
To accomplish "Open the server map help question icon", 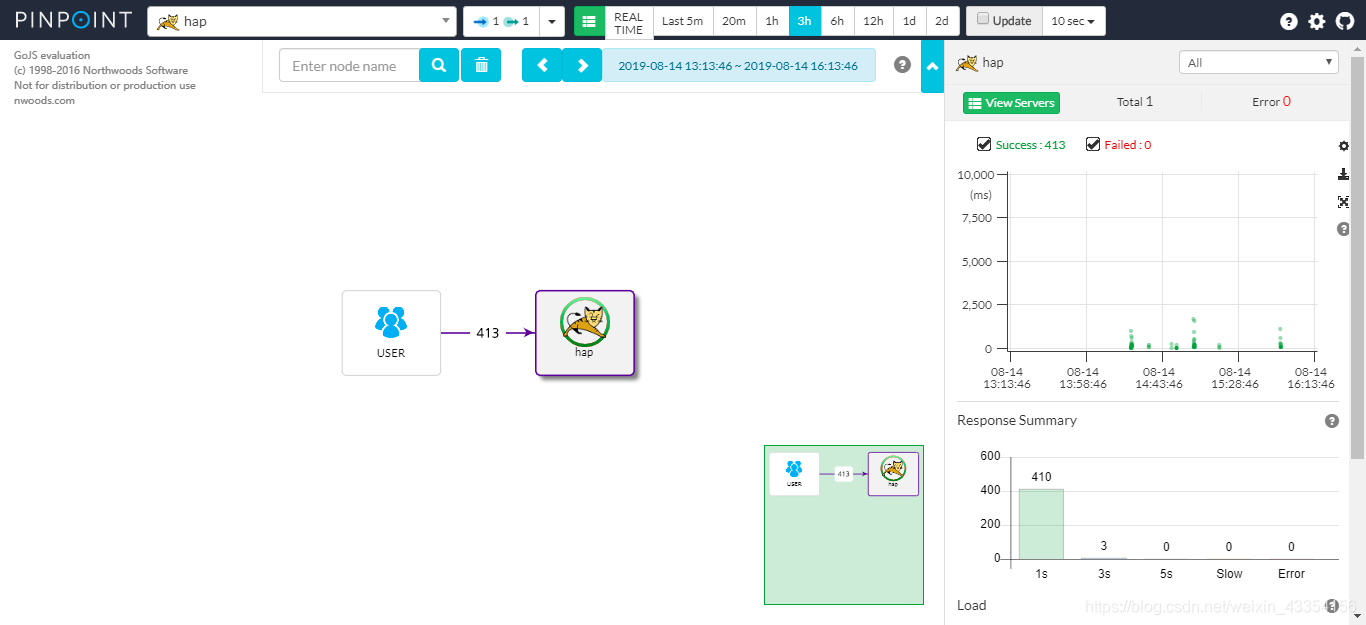I will [902, 65].
